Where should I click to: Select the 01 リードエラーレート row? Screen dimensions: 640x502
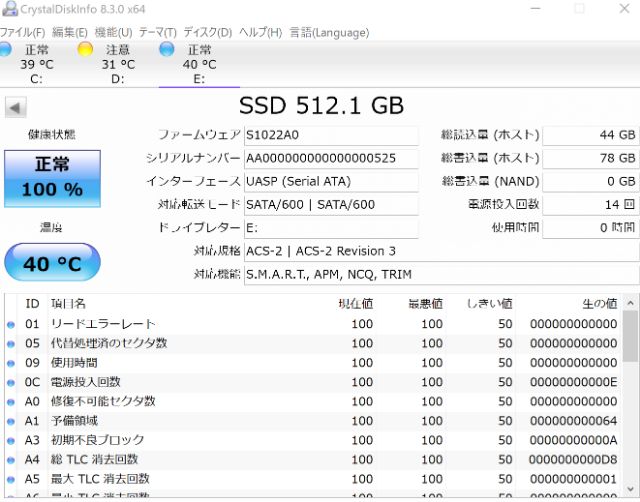point(313,324)
